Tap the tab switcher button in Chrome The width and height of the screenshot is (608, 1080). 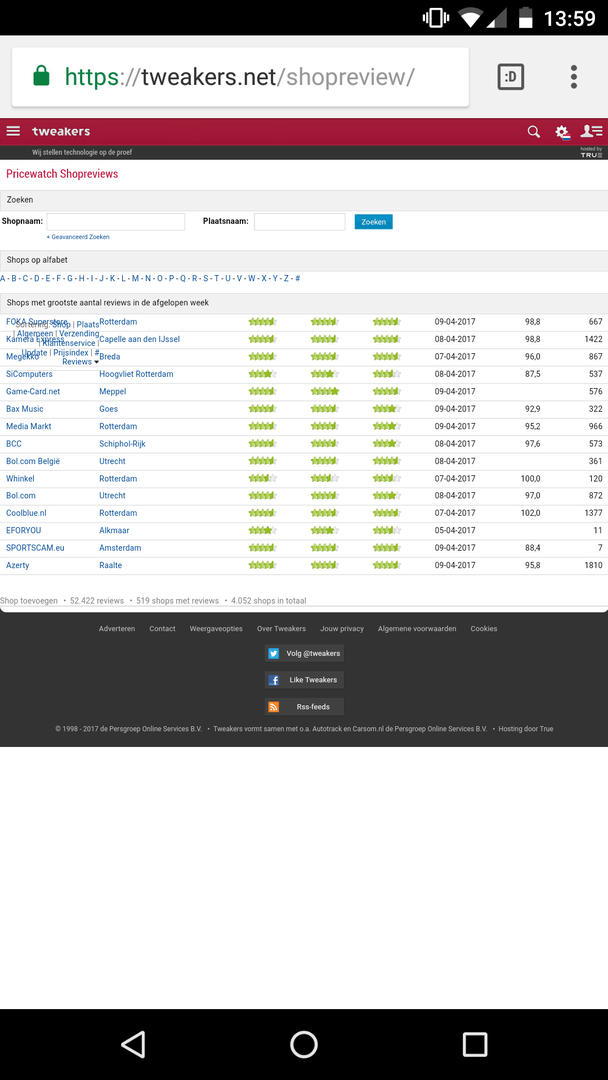511,77
